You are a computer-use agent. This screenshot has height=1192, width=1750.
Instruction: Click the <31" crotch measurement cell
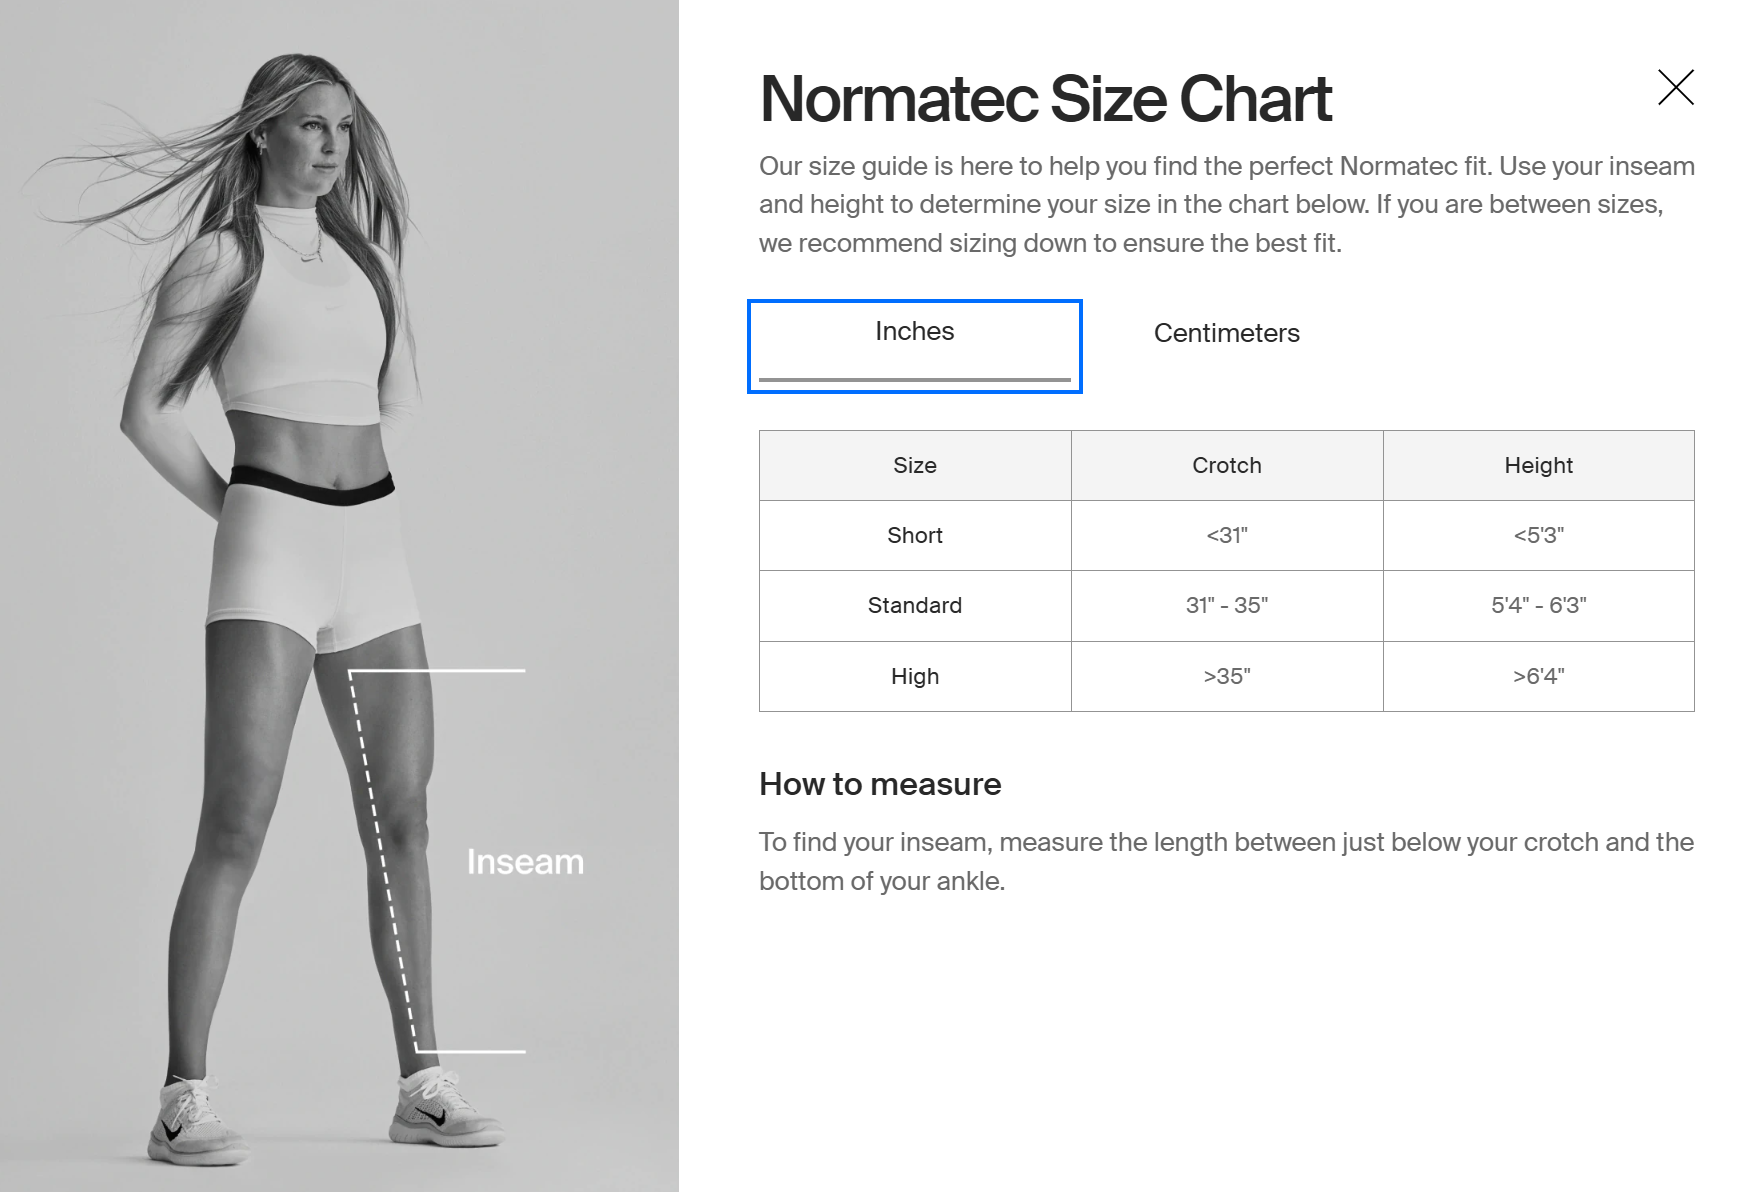1226,535
